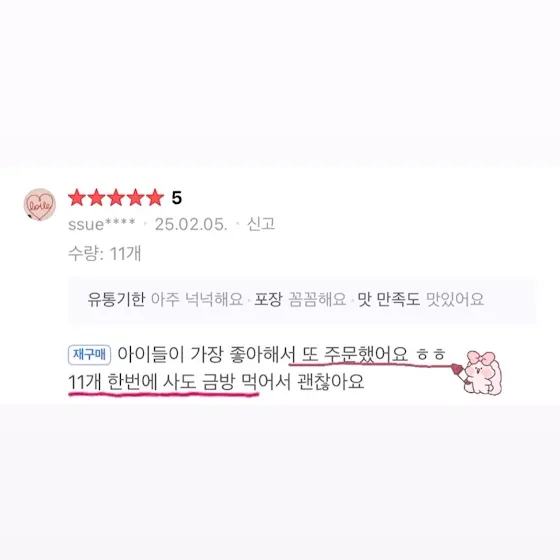
Task: Click the review date 25.02.05.
Action: point(191,224)
